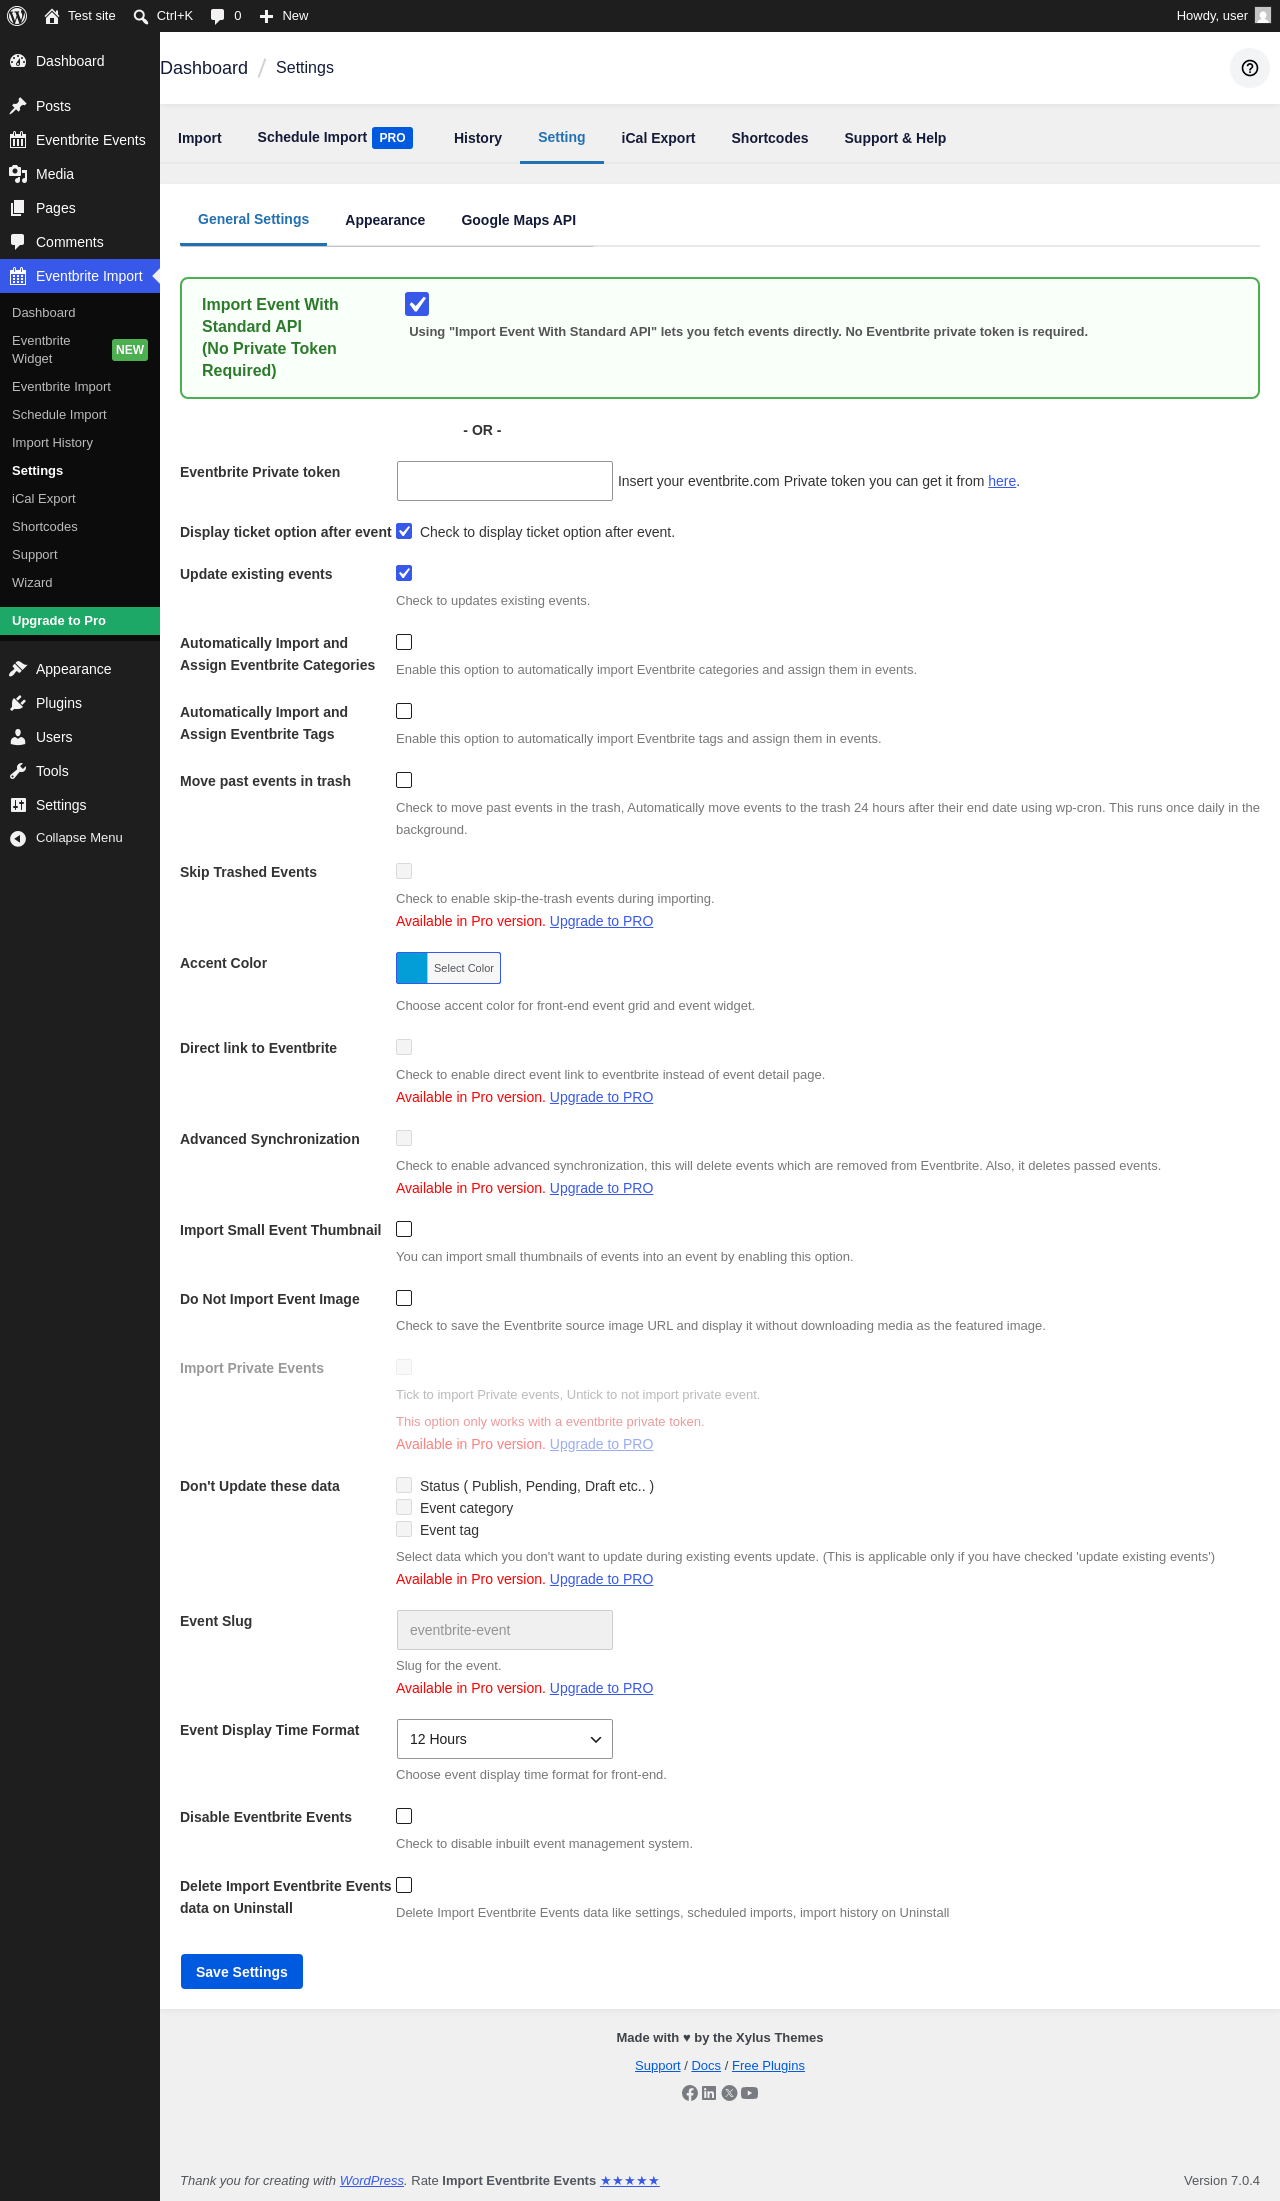This screenshot has height=2201, width=1280.
Task: Click the Media icon in sidebar
Action: coord(18,174)
